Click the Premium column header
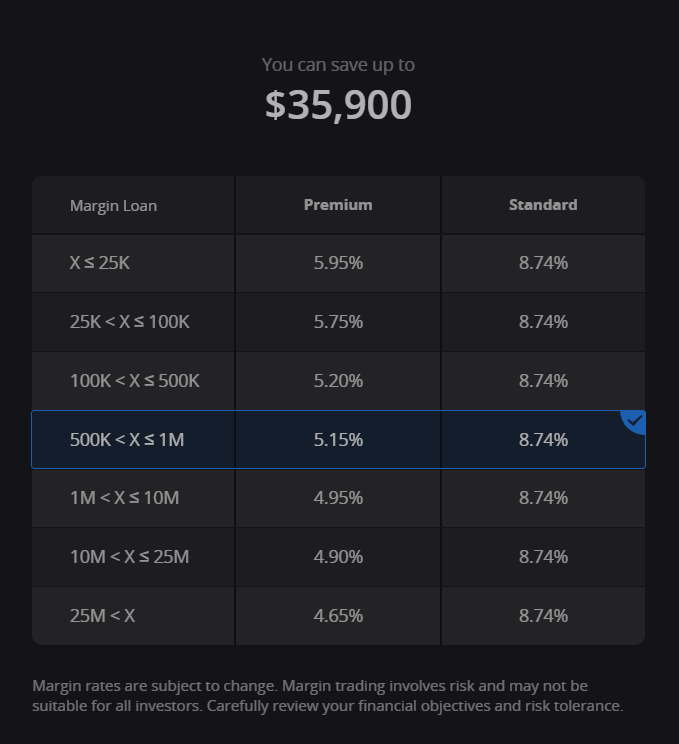 coord(338,205)
